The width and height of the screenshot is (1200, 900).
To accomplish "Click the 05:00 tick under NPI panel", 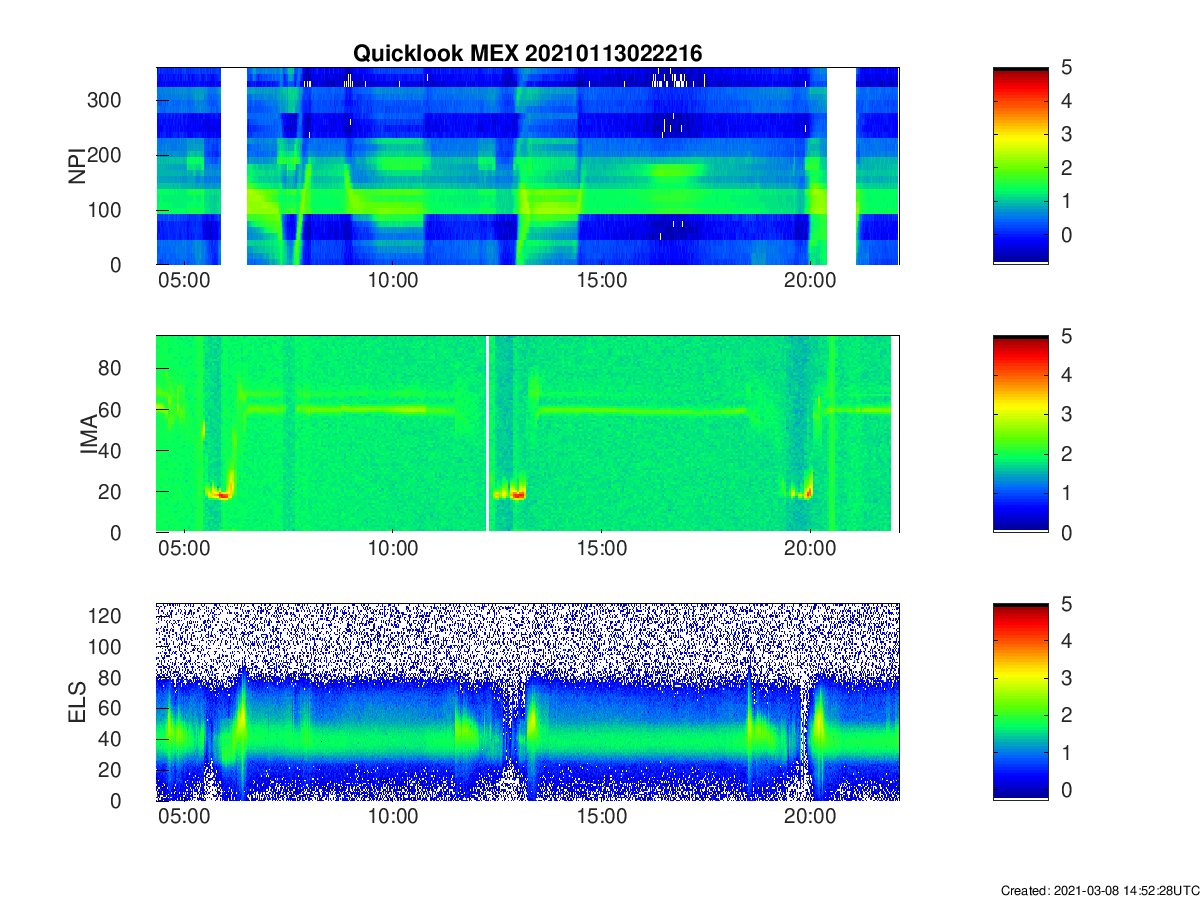I will pos(184,281).
